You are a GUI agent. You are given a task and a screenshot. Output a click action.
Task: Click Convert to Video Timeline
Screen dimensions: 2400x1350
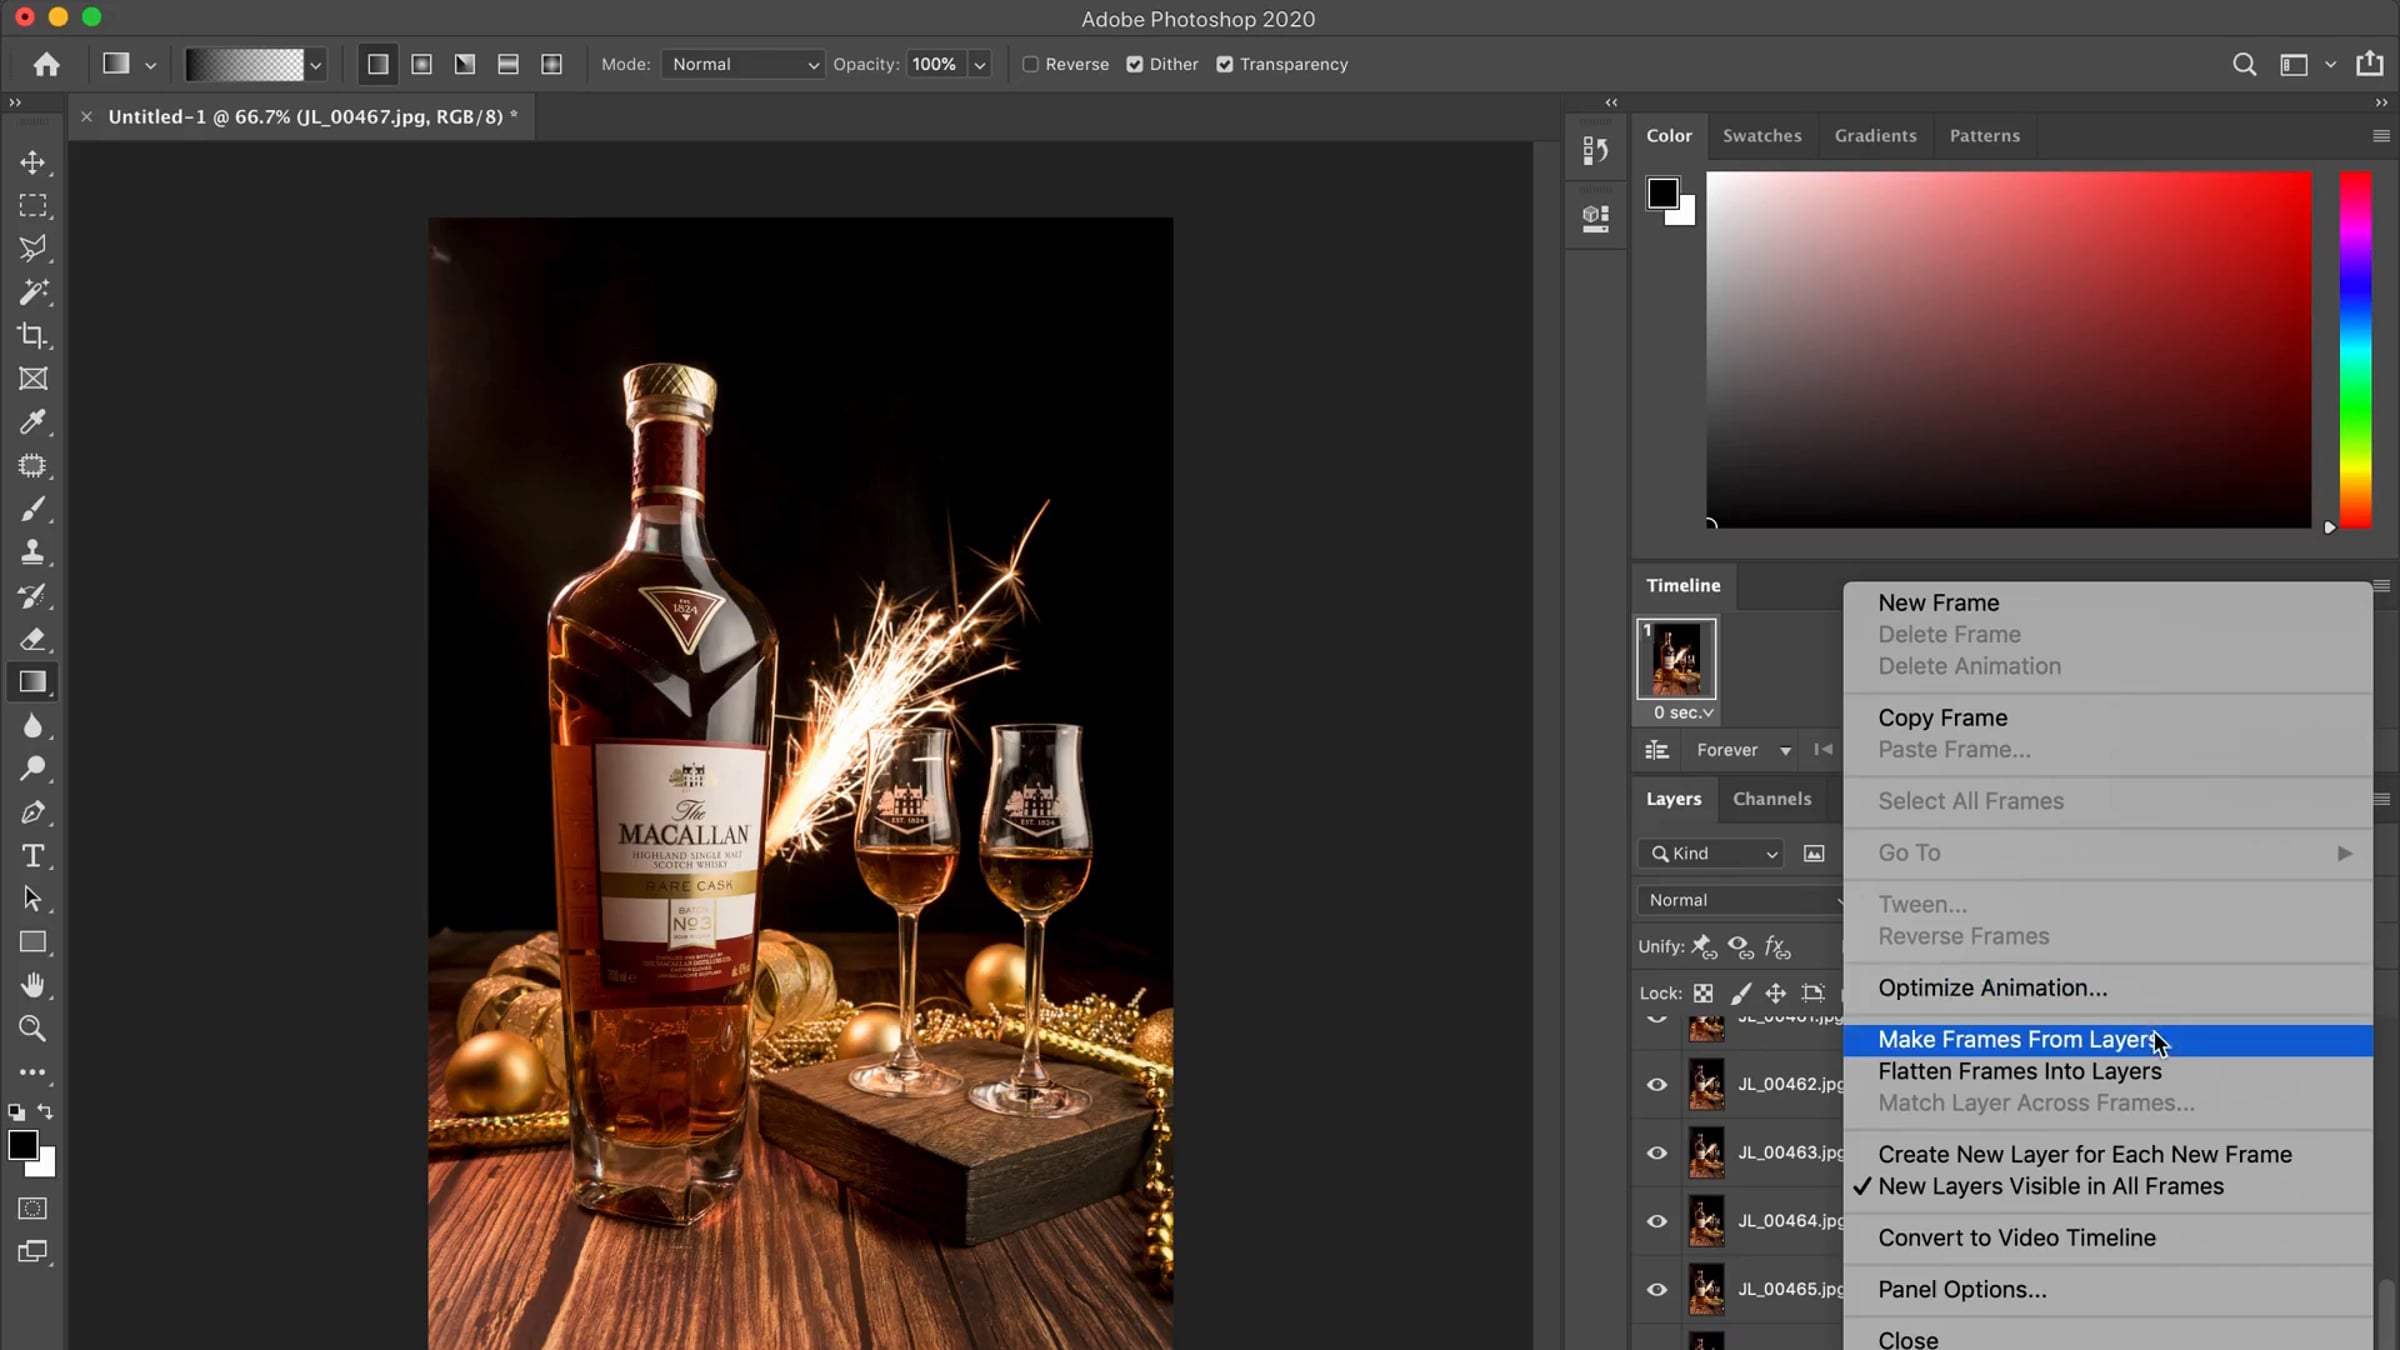click(2016, 1238)
